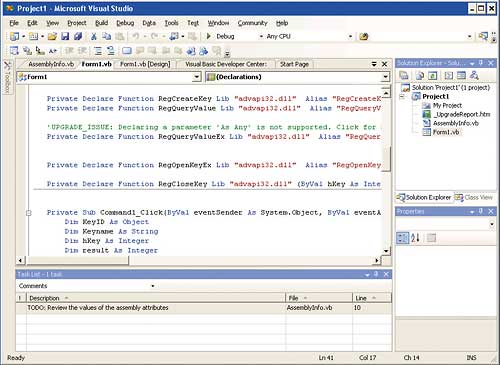Click Refresh icon in Solution Explorer toolbar
The image size is (500, 365).
click(x=432, y=76)
